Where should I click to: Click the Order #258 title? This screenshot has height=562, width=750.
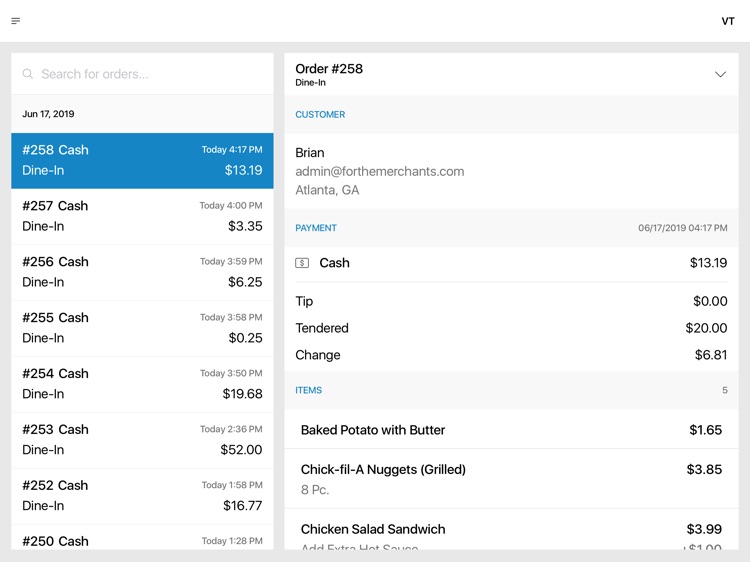329,69
